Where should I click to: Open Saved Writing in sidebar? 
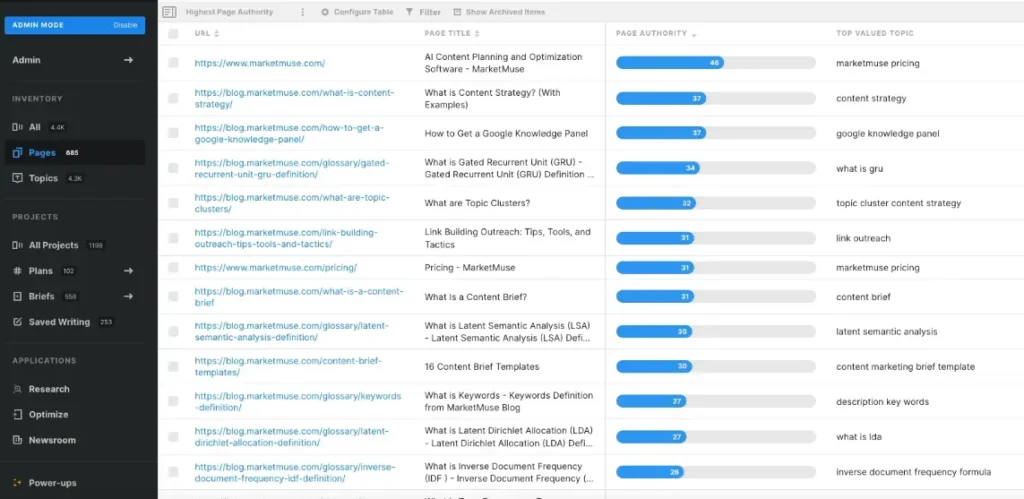(x=59, y=322)
